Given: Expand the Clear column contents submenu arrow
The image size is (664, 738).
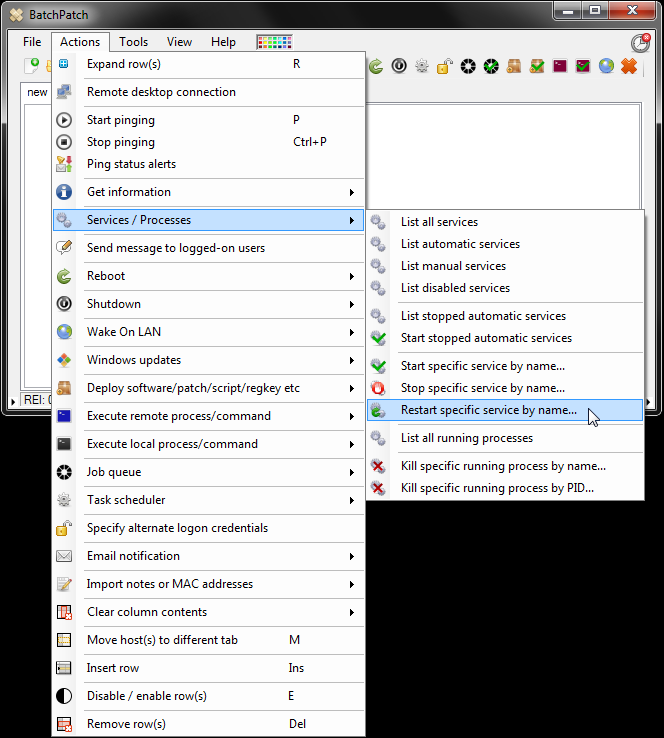Looking at the screenshot, I should coord(352,612).
